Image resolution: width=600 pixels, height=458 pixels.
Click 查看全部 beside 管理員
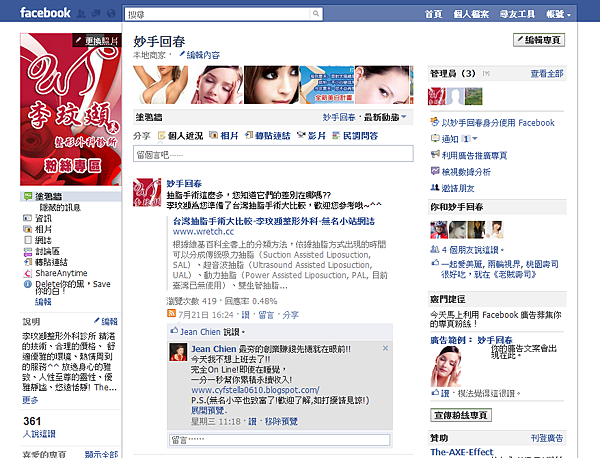(547, 73)
